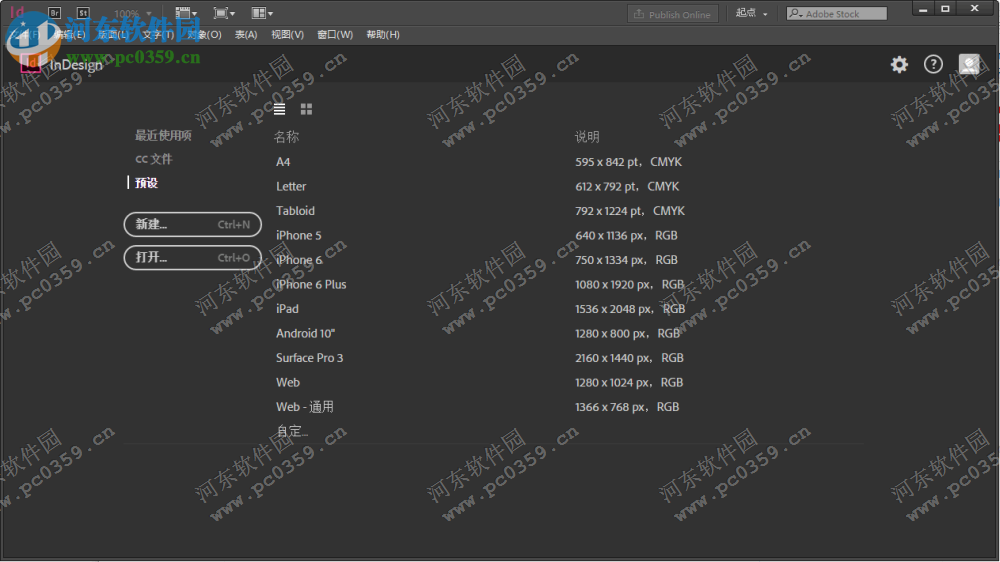1000x562 pixels.
Task: Open settings with the gear icon
Action: pos(899,64)
